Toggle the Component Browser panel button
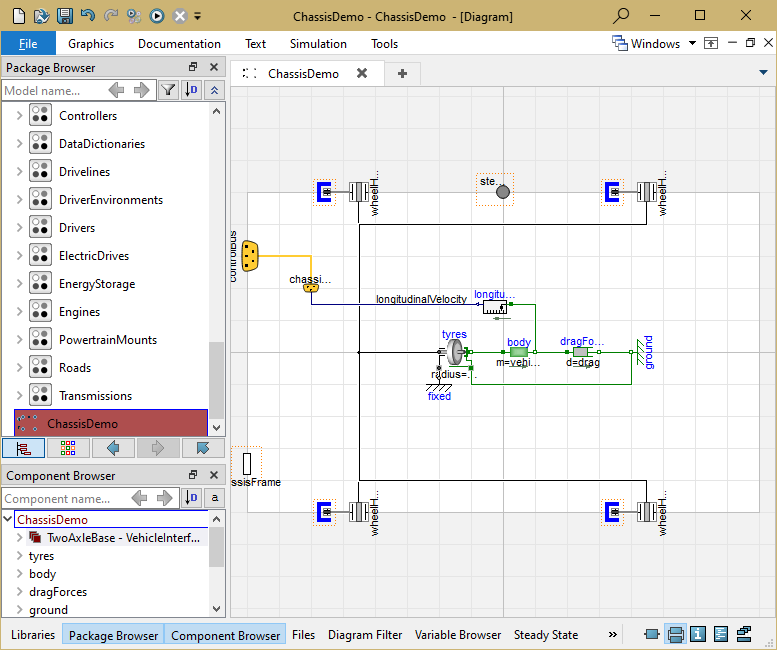 point(226,635)
